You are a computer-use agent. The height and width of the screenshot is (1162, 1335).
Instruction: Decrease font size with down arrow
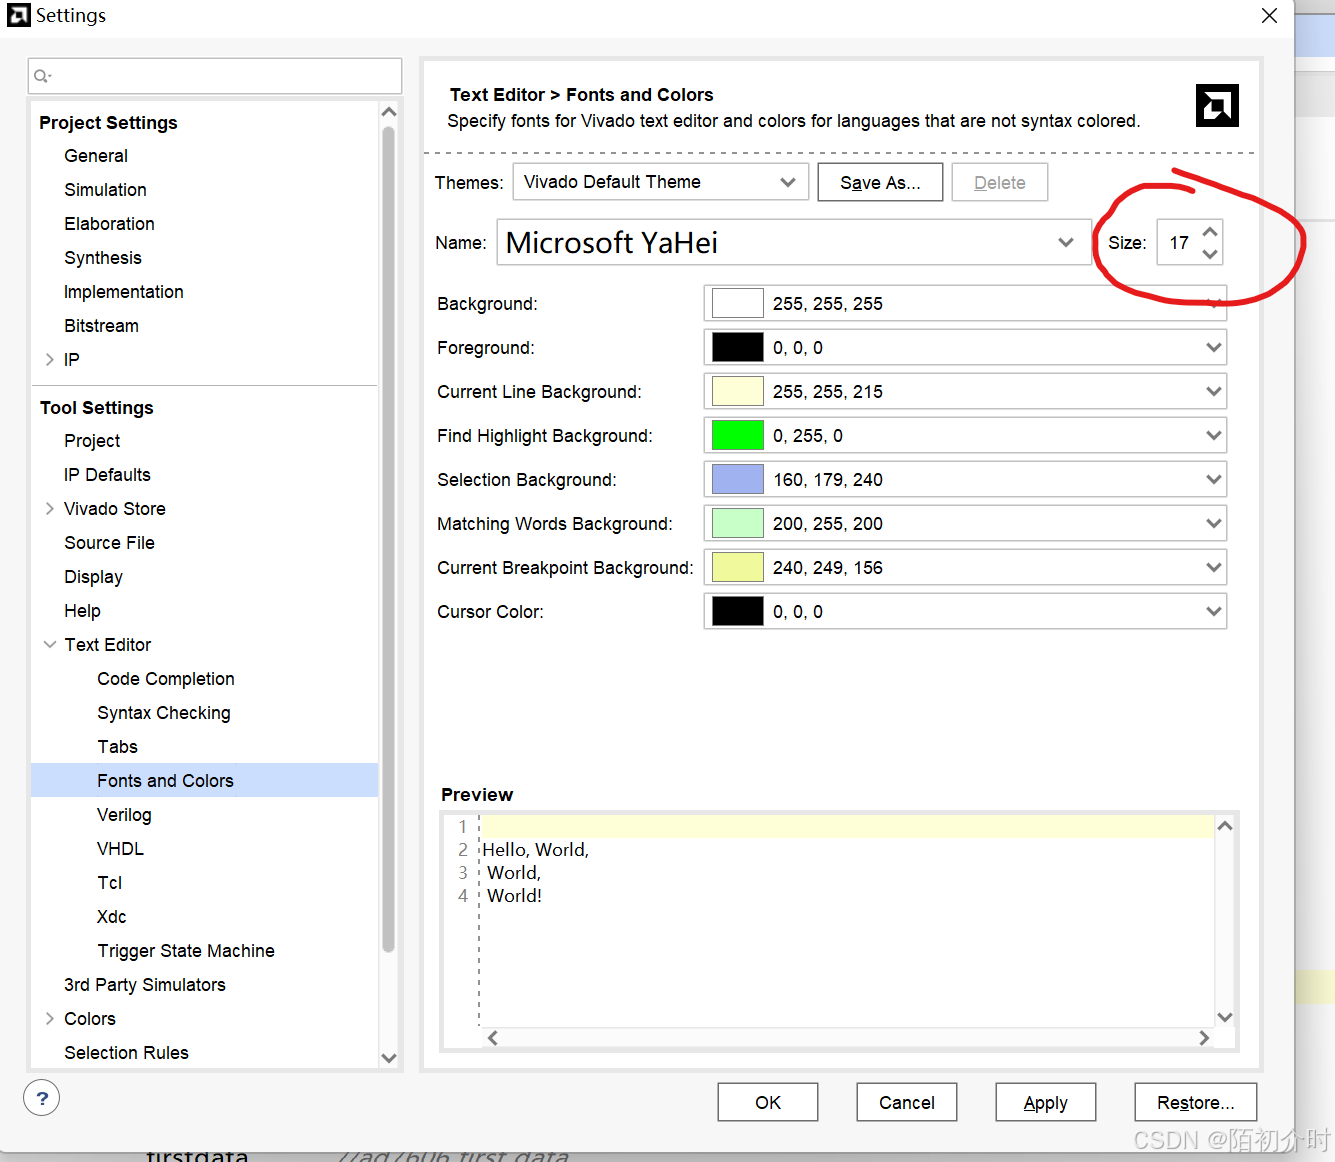click(x=1210, y=254)
